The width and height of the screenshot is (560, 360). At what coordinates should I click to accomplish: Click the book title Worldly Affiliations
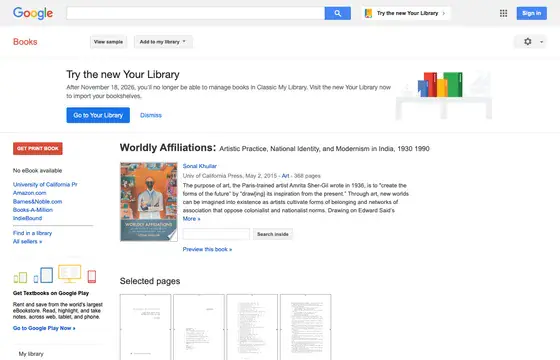click(168, 148)
